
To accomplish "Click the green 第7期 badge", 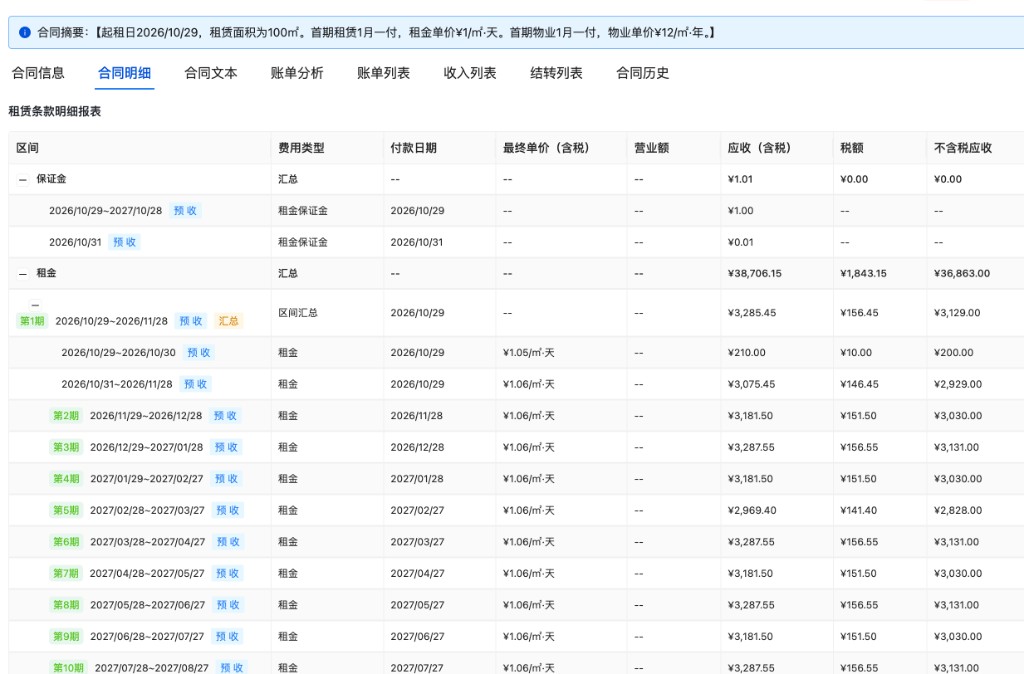I will 65,573.
